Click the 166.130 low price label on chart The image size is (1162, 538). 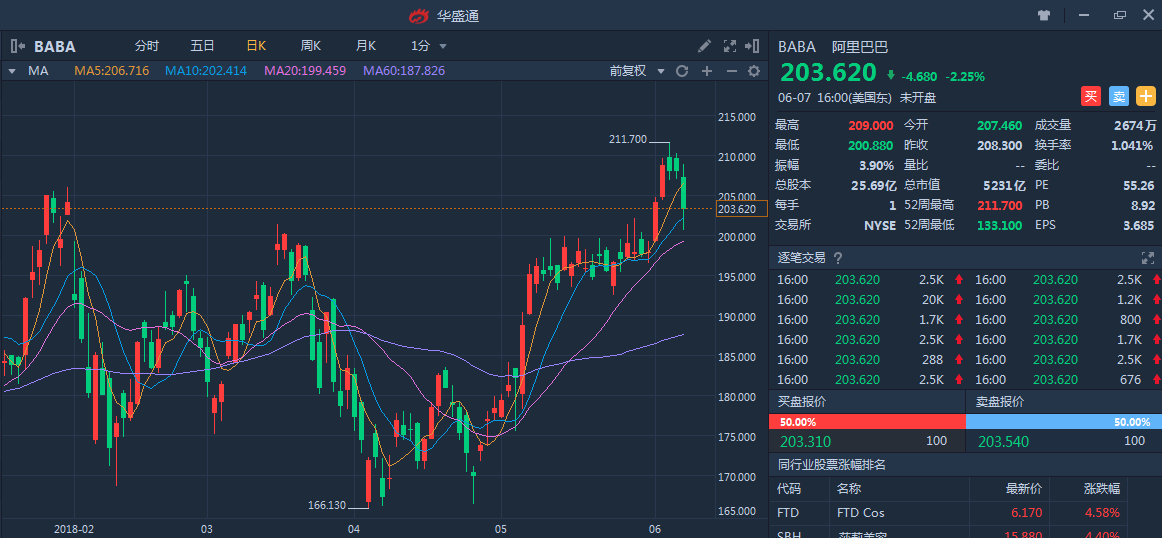(327, 505)
